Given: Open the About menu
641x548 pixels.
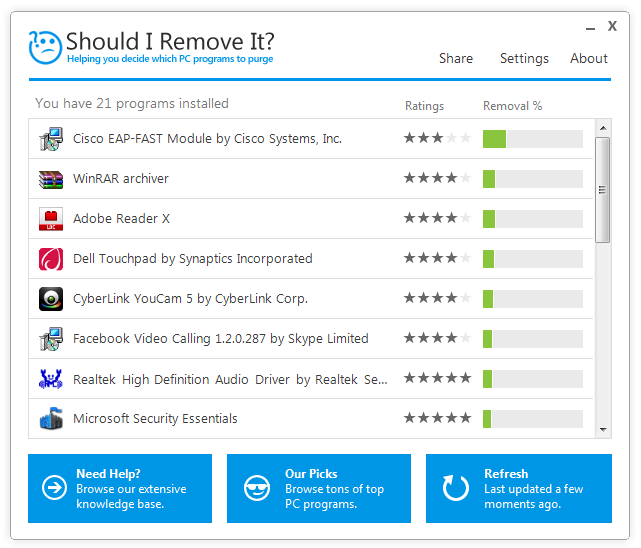Looking at the screenshot, I should point(589,58).
